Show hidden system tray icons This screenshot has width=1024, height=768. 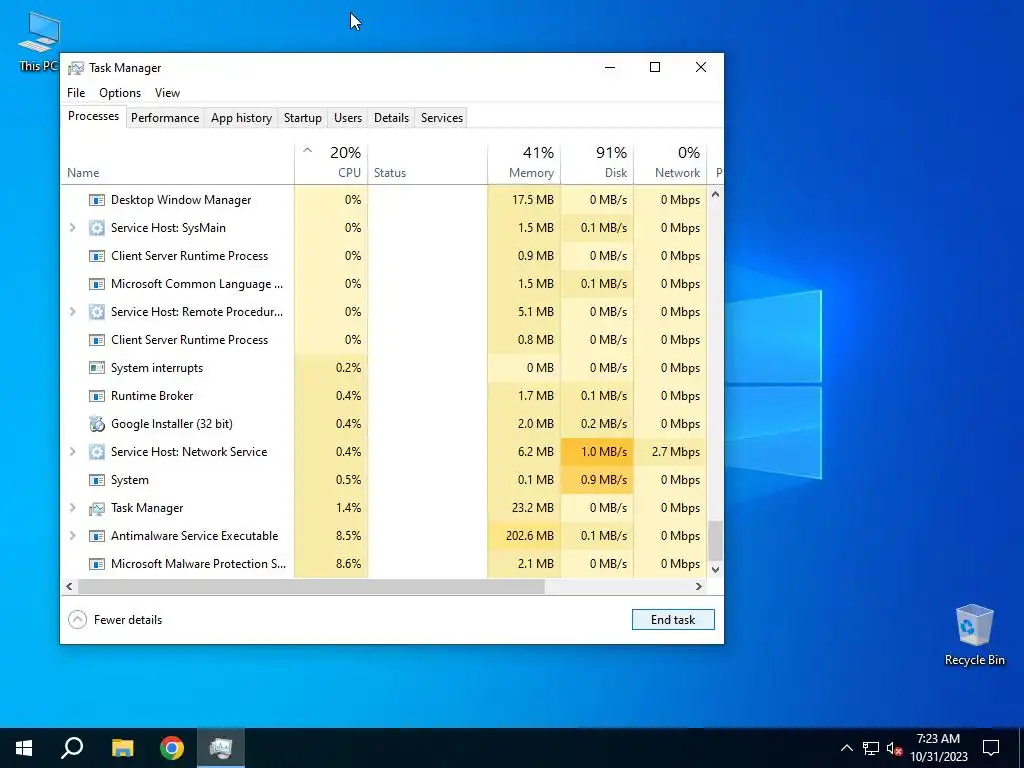coord(846,748)
